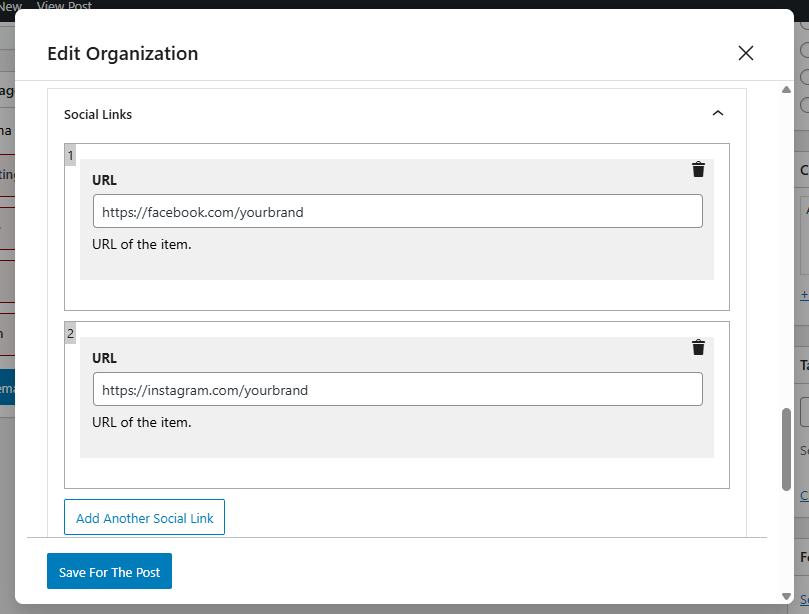Click the Social Links section heading
Viewport: 809px width, 614px height.
point(98,114)
